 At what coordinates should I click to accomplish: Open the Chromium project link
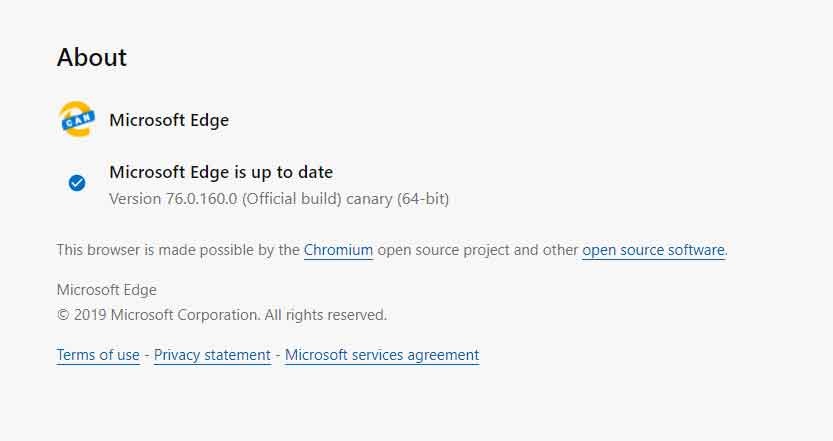point(338,250)
